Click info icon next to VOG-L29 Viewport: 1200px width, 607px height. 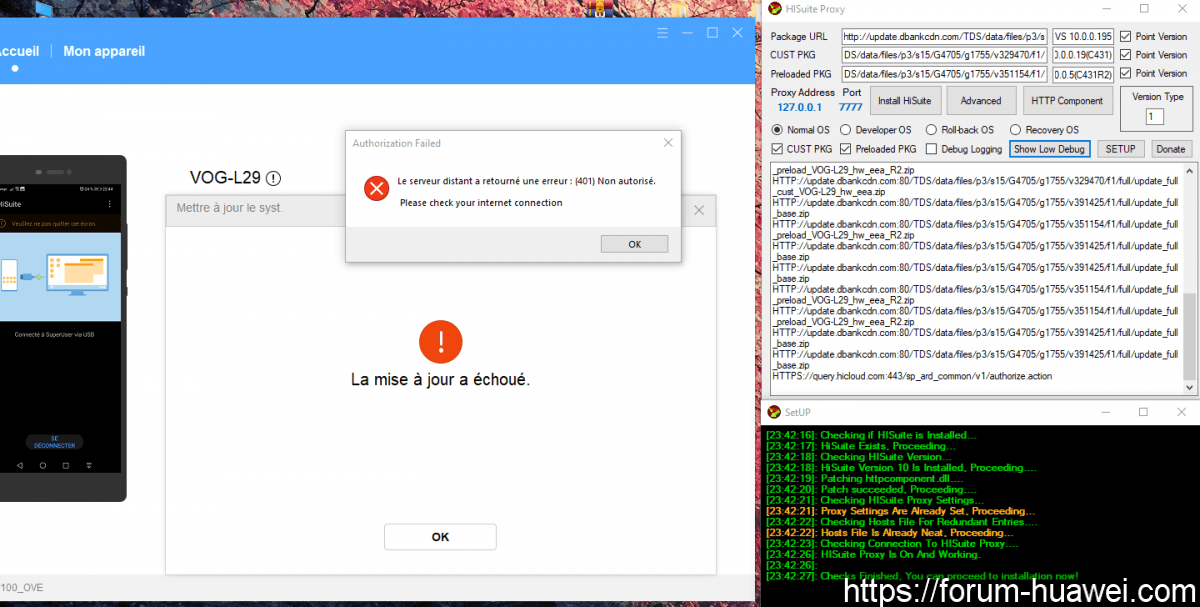273,178
